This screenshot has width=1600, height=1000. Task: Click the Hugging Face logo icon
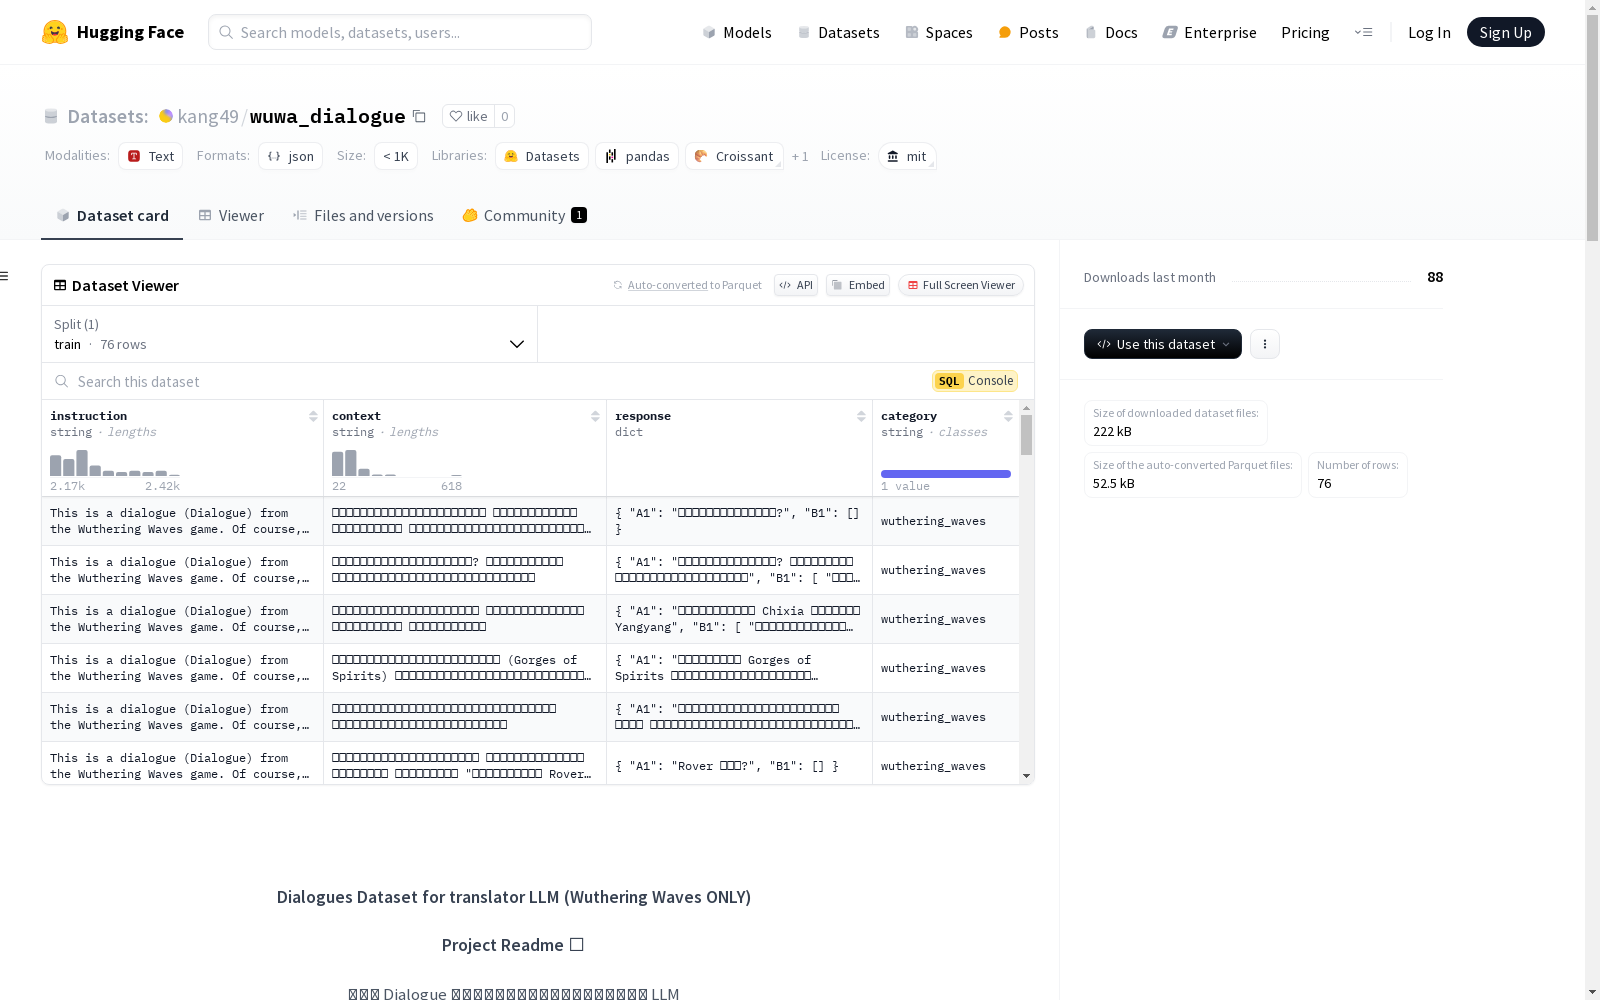pyautogui.click(x=55, y=32)
